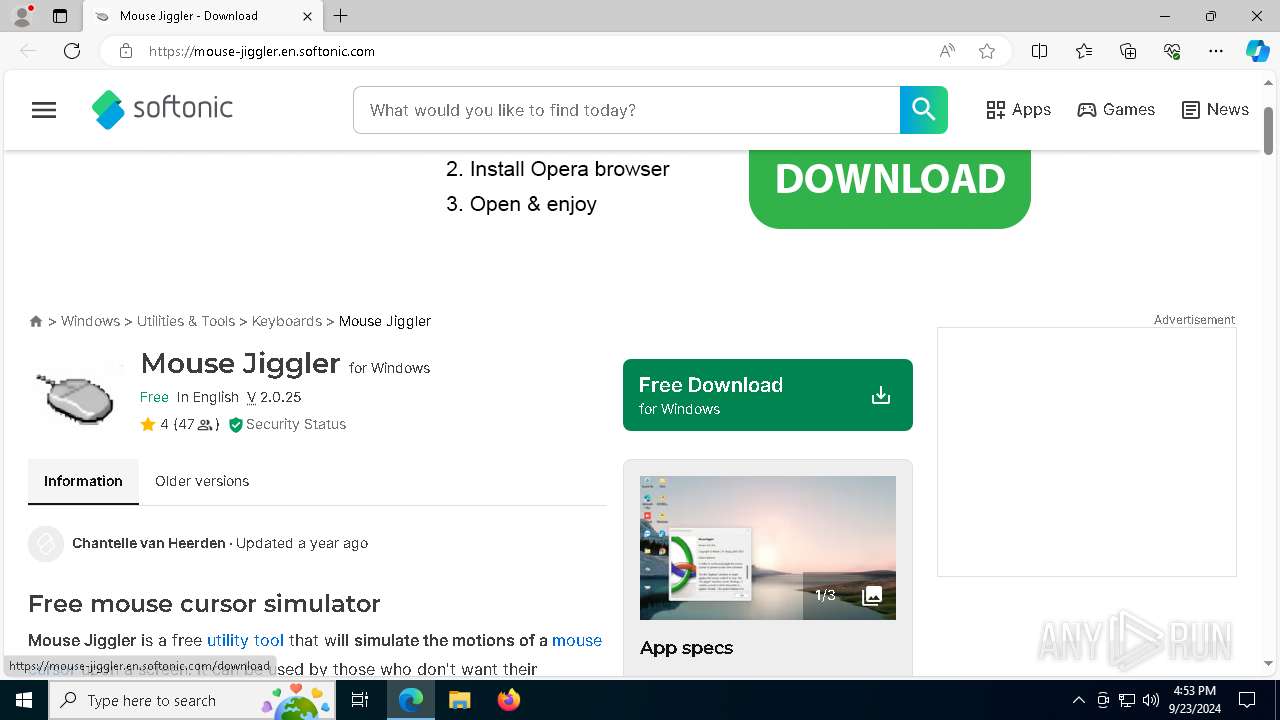Viewport: 1280px width, 720px height.
Task: Open Edge Settings and more menu
Action: tap(1216, 51)
